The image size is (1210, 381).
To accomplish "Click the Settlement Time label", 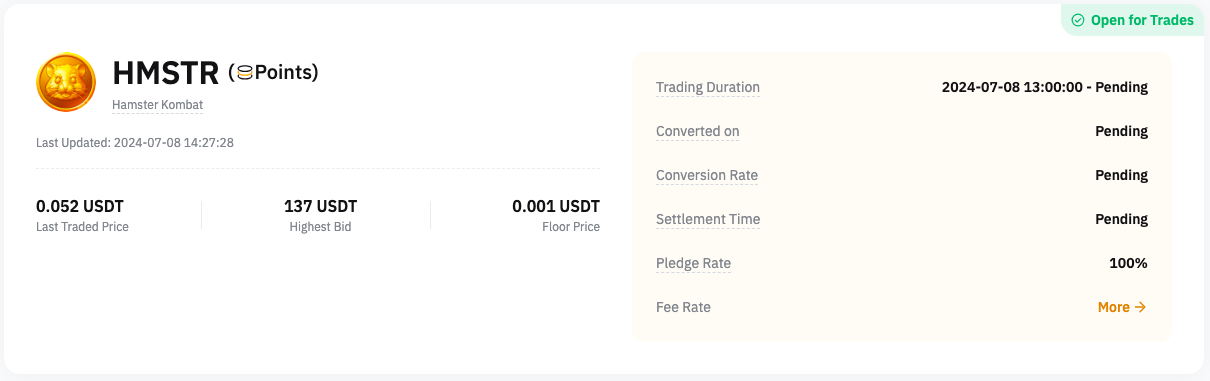I will [x=708, y=219].
